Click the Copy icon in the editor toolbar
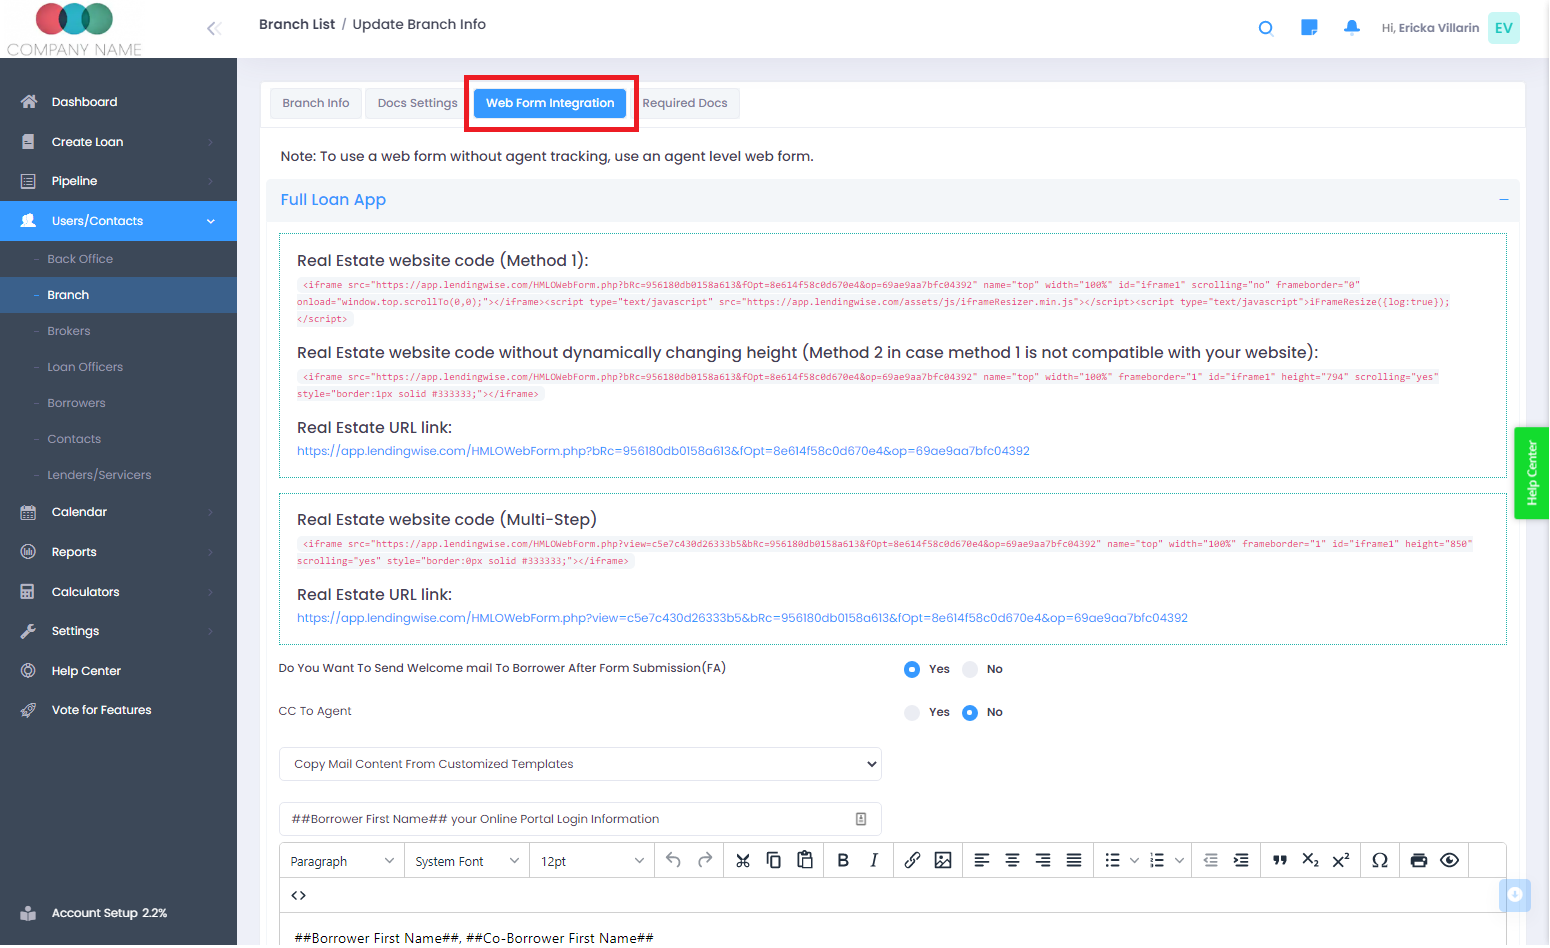Viewport: 1550px width, 948px height. (x=773, y=861)
